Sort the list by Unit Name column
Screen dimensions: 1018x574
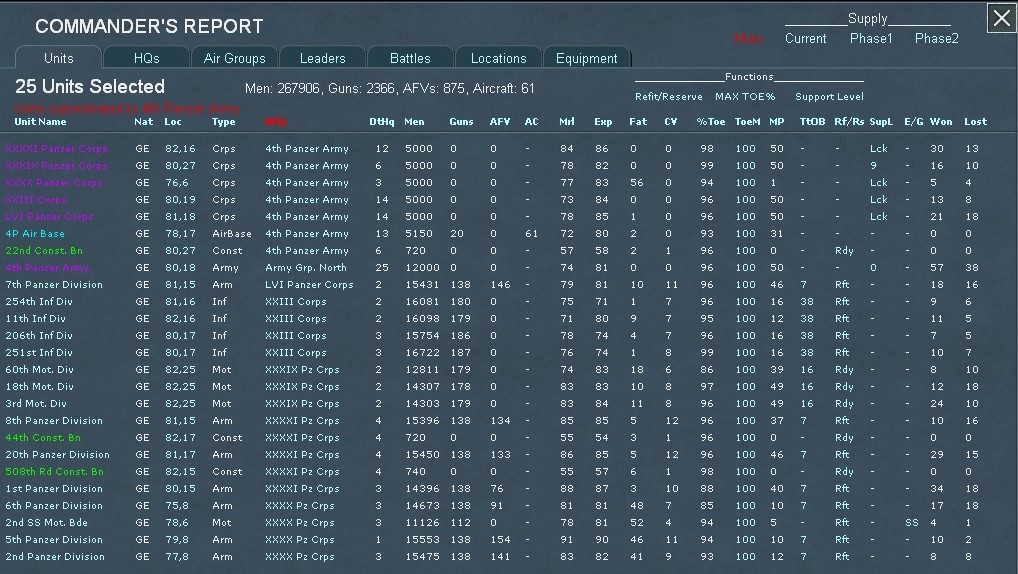coord(41,122)
